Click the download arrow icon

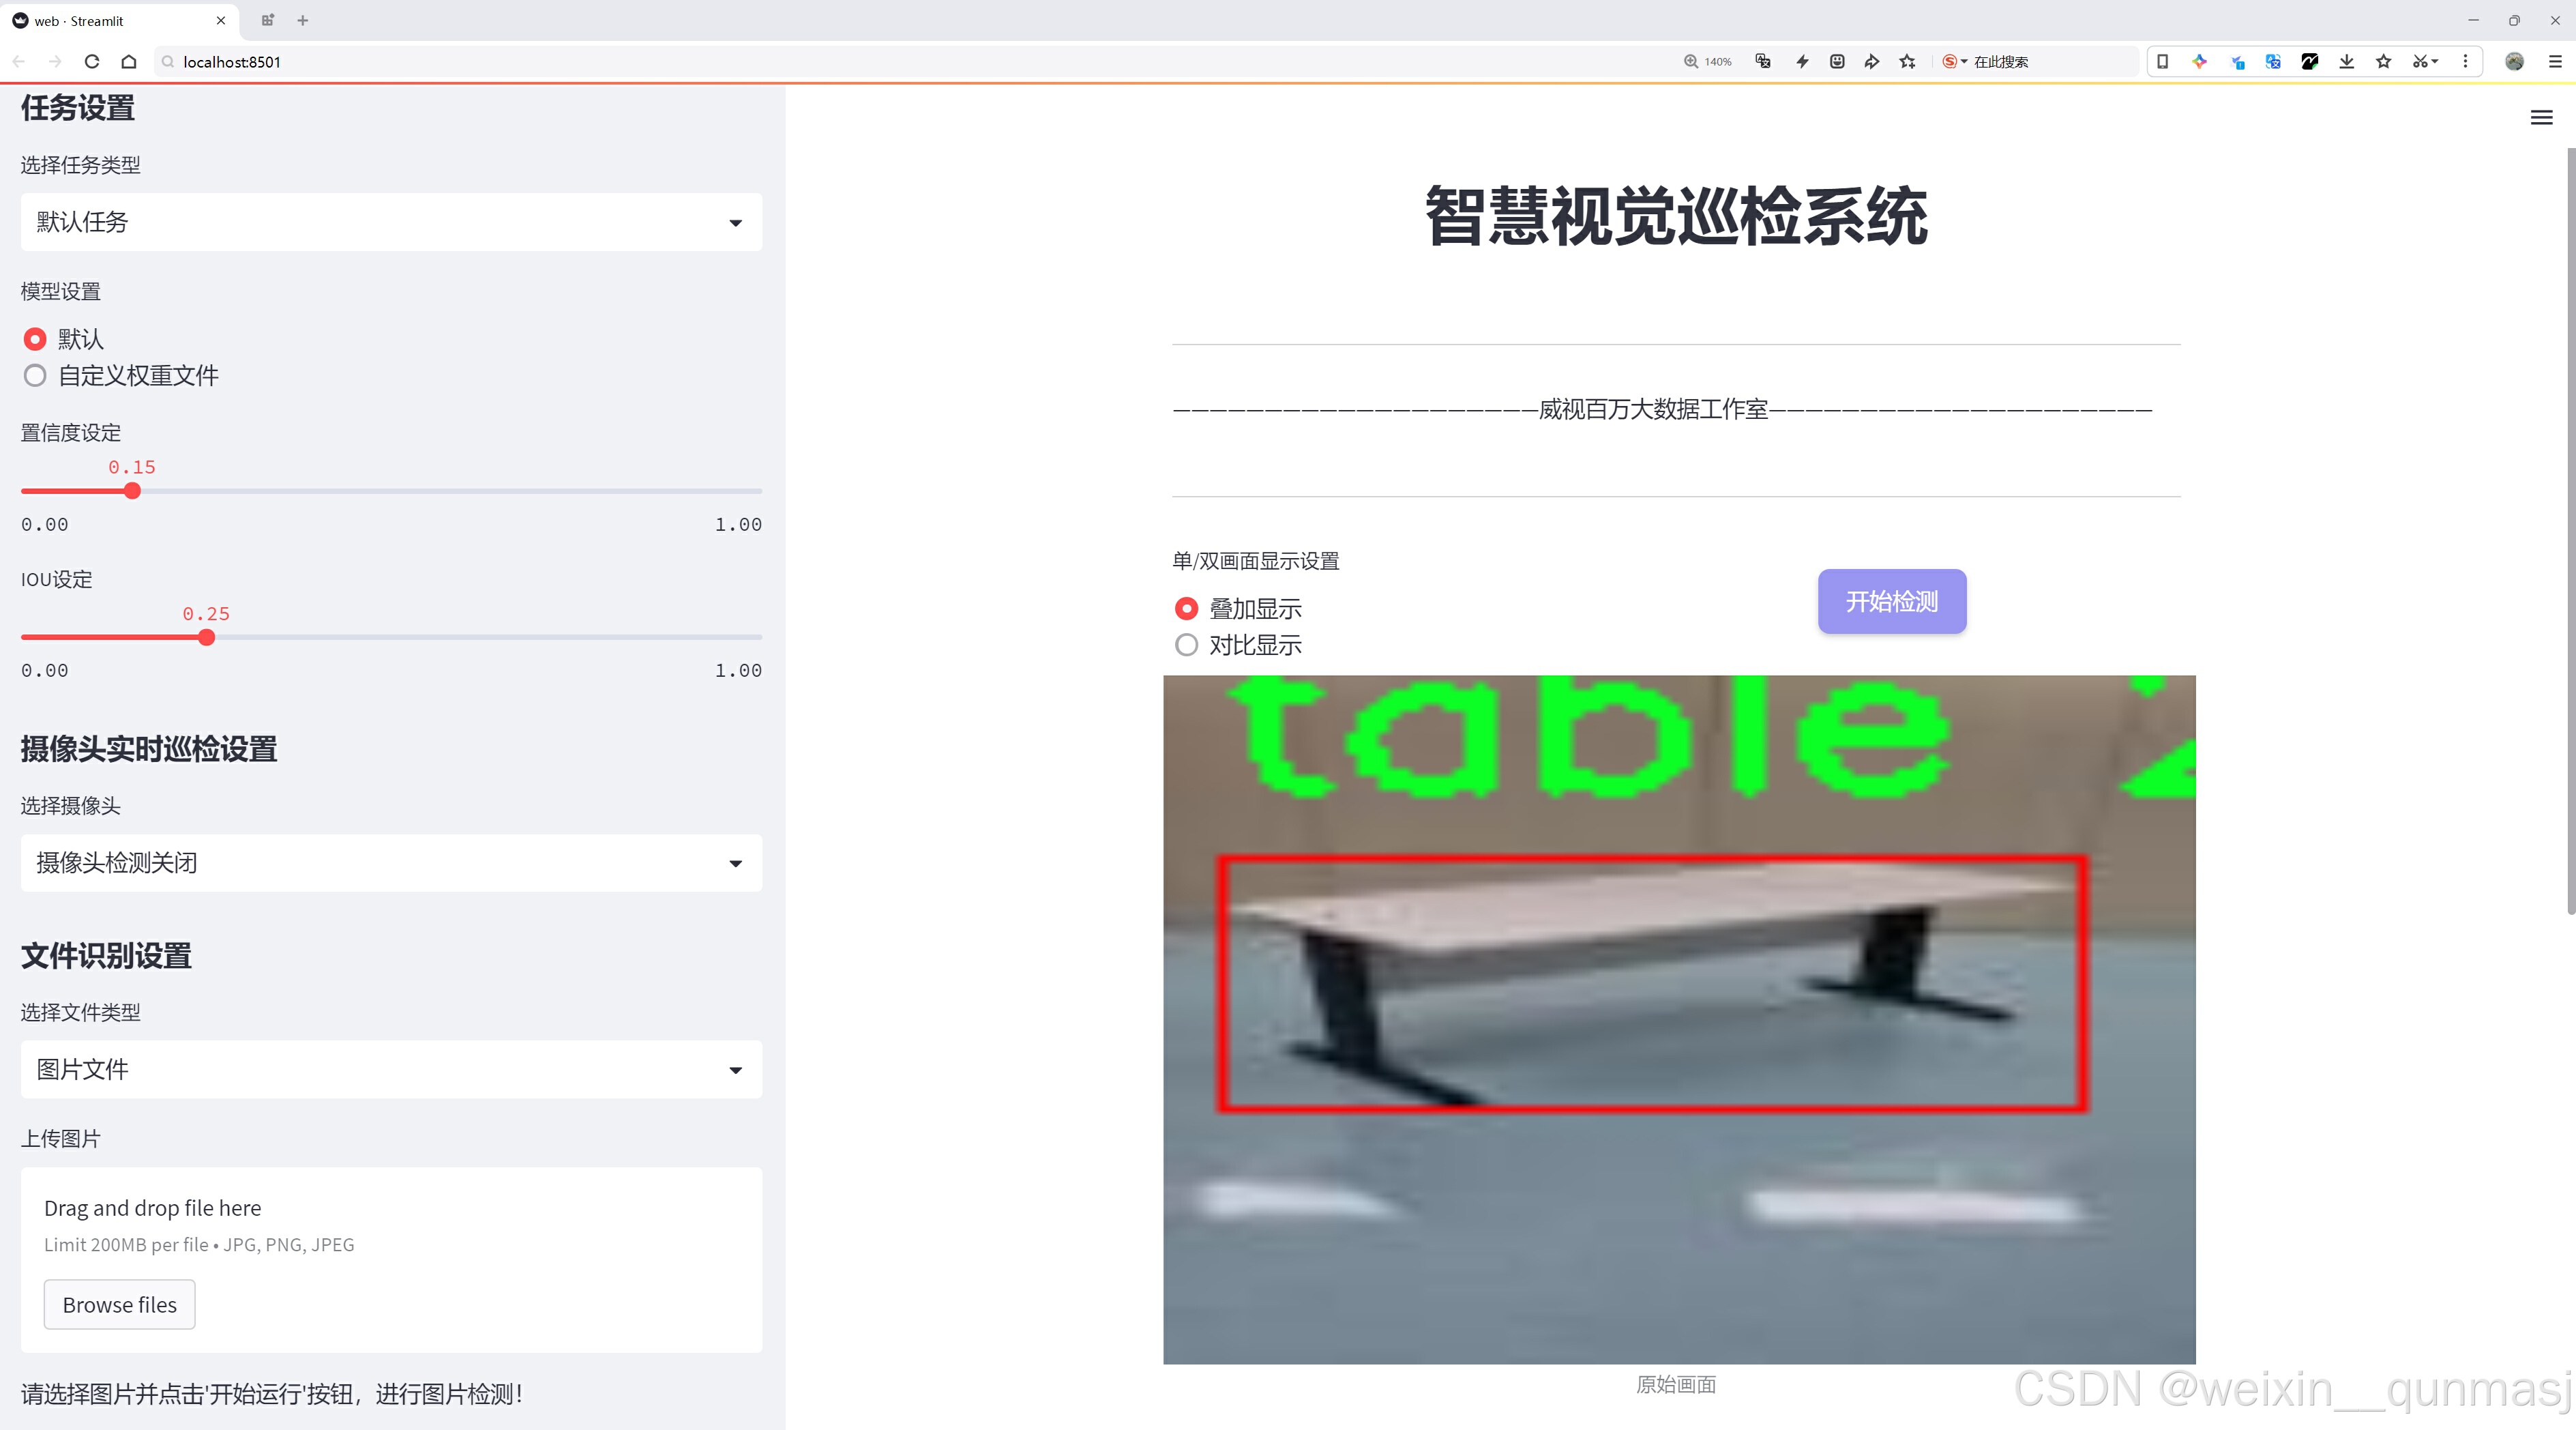click(2346, 62)
